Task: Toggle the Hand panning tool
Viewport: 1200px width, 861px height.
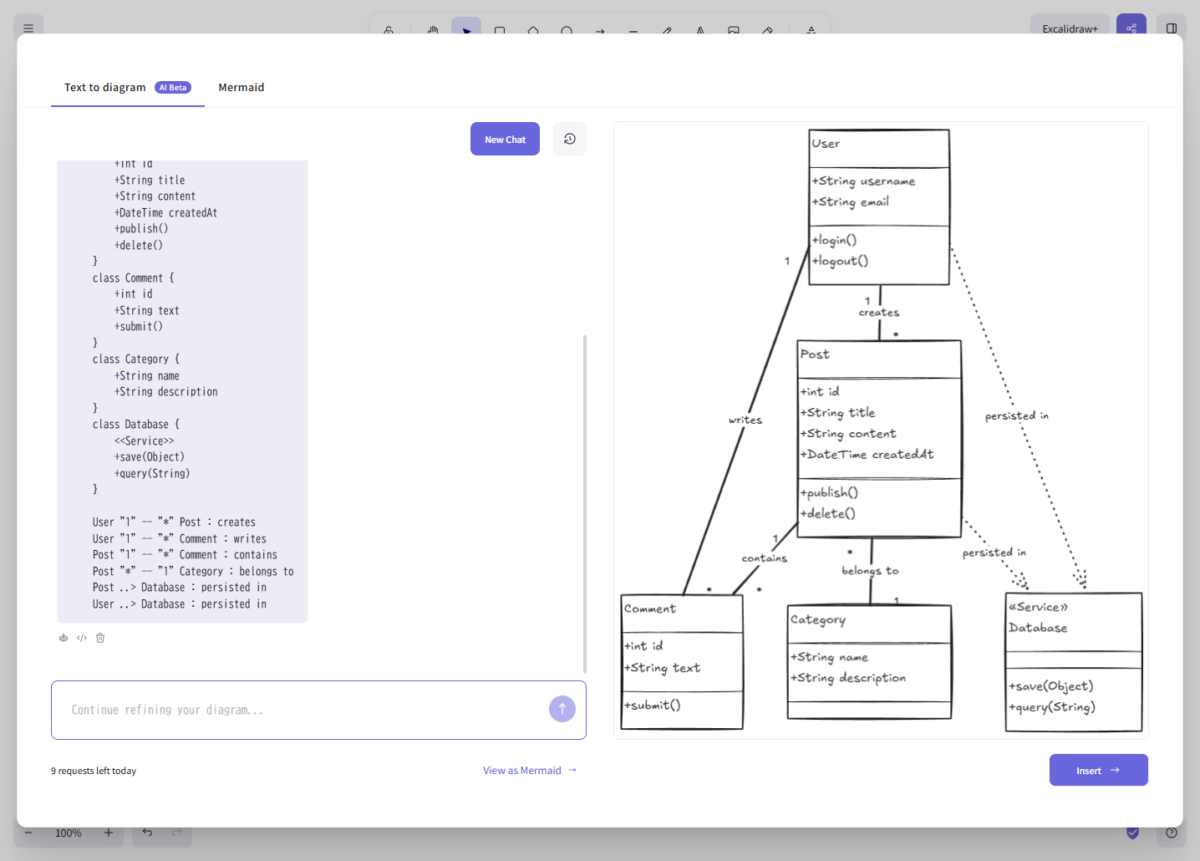Action: click(431, 31)
